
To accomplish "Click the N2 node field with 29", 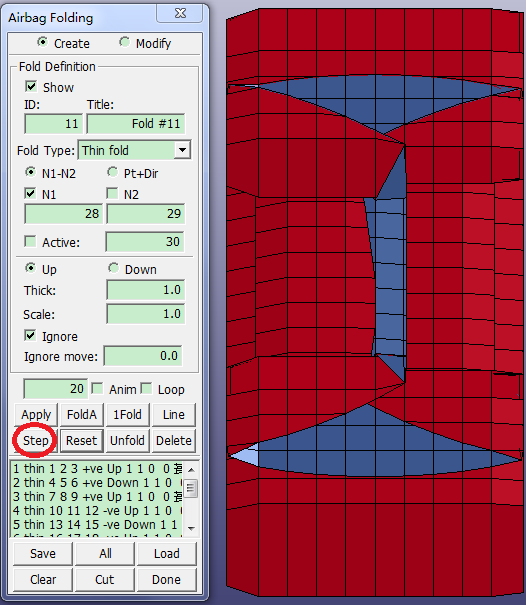I will coord(146,214).
